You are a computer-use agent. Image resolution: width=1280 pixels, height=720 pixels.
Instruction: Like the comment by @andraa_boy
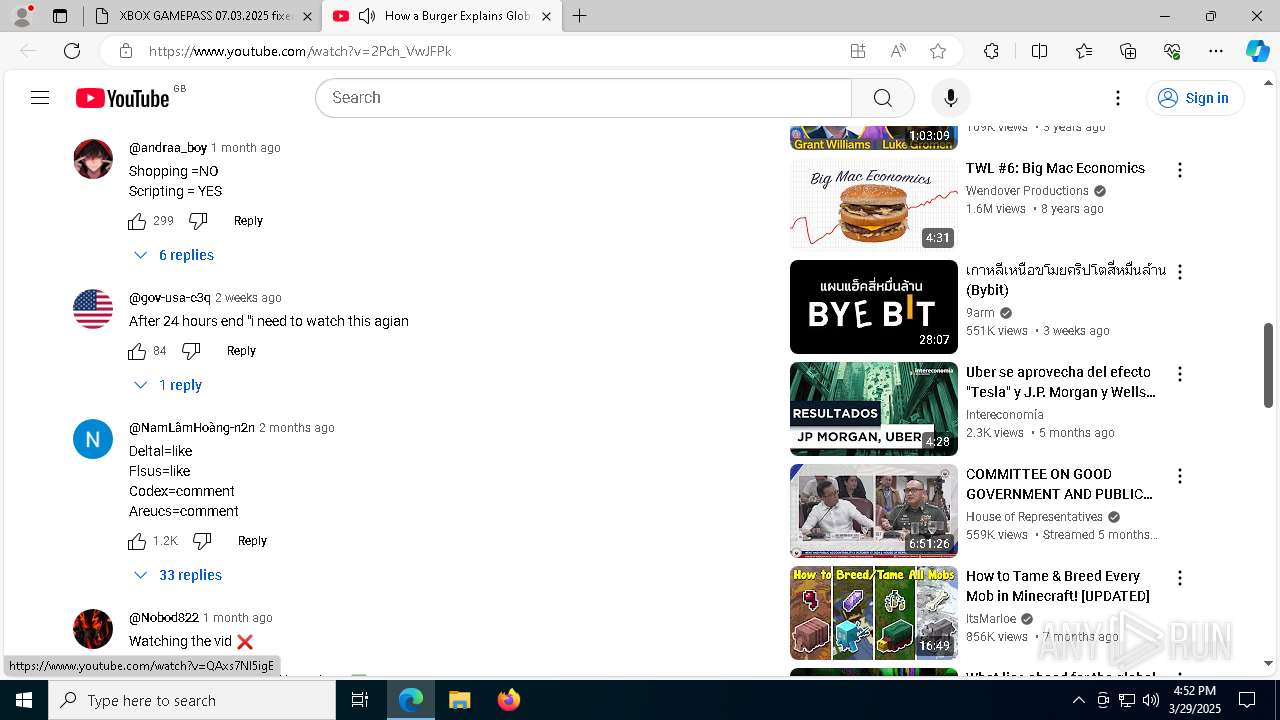[x=137, y=221]
